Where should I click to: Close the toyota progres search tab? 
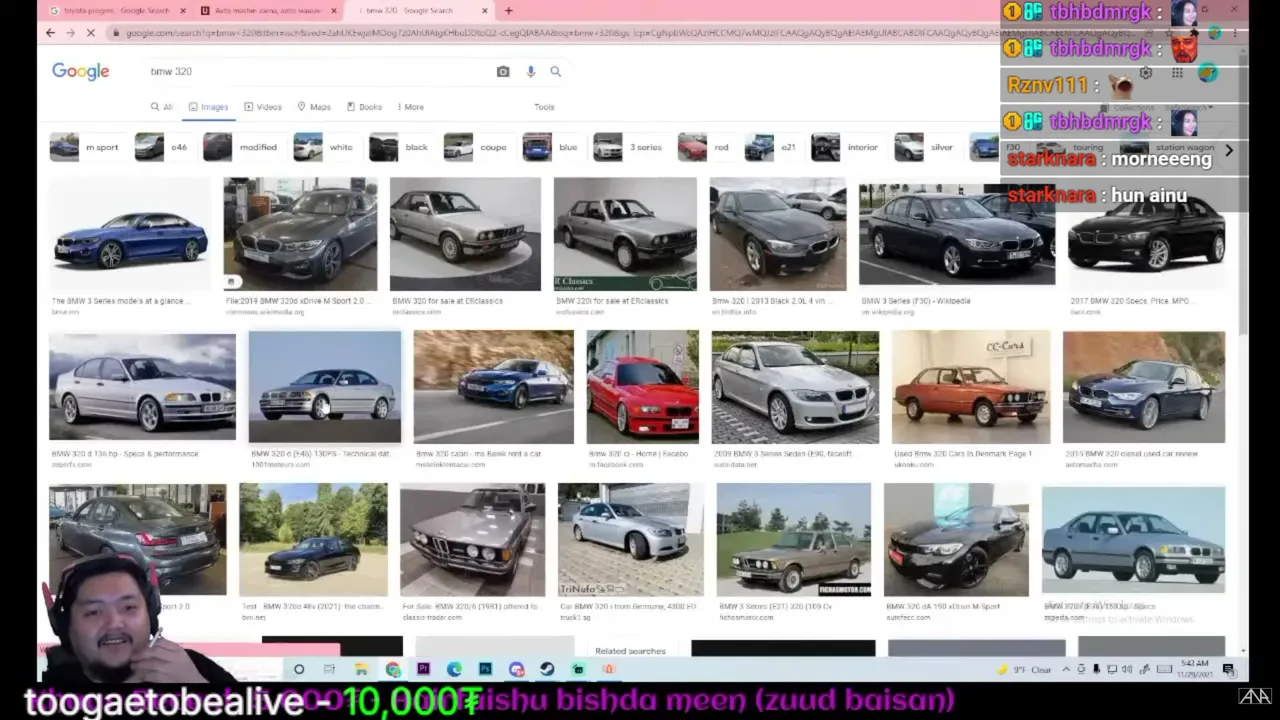[183, 11]
